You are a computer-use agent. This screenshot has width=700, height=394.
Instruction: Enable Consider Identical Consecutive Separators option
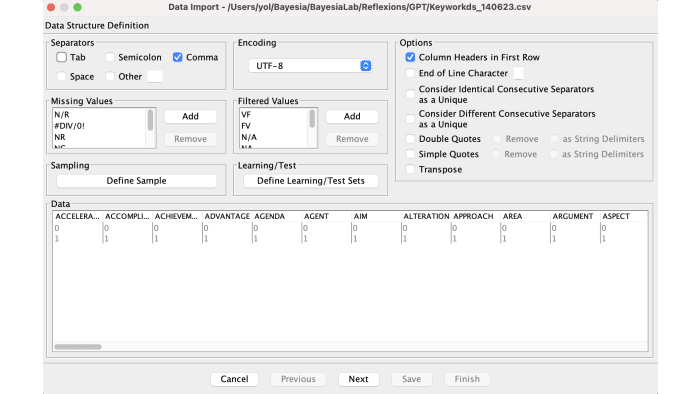(x=410, y=94)
